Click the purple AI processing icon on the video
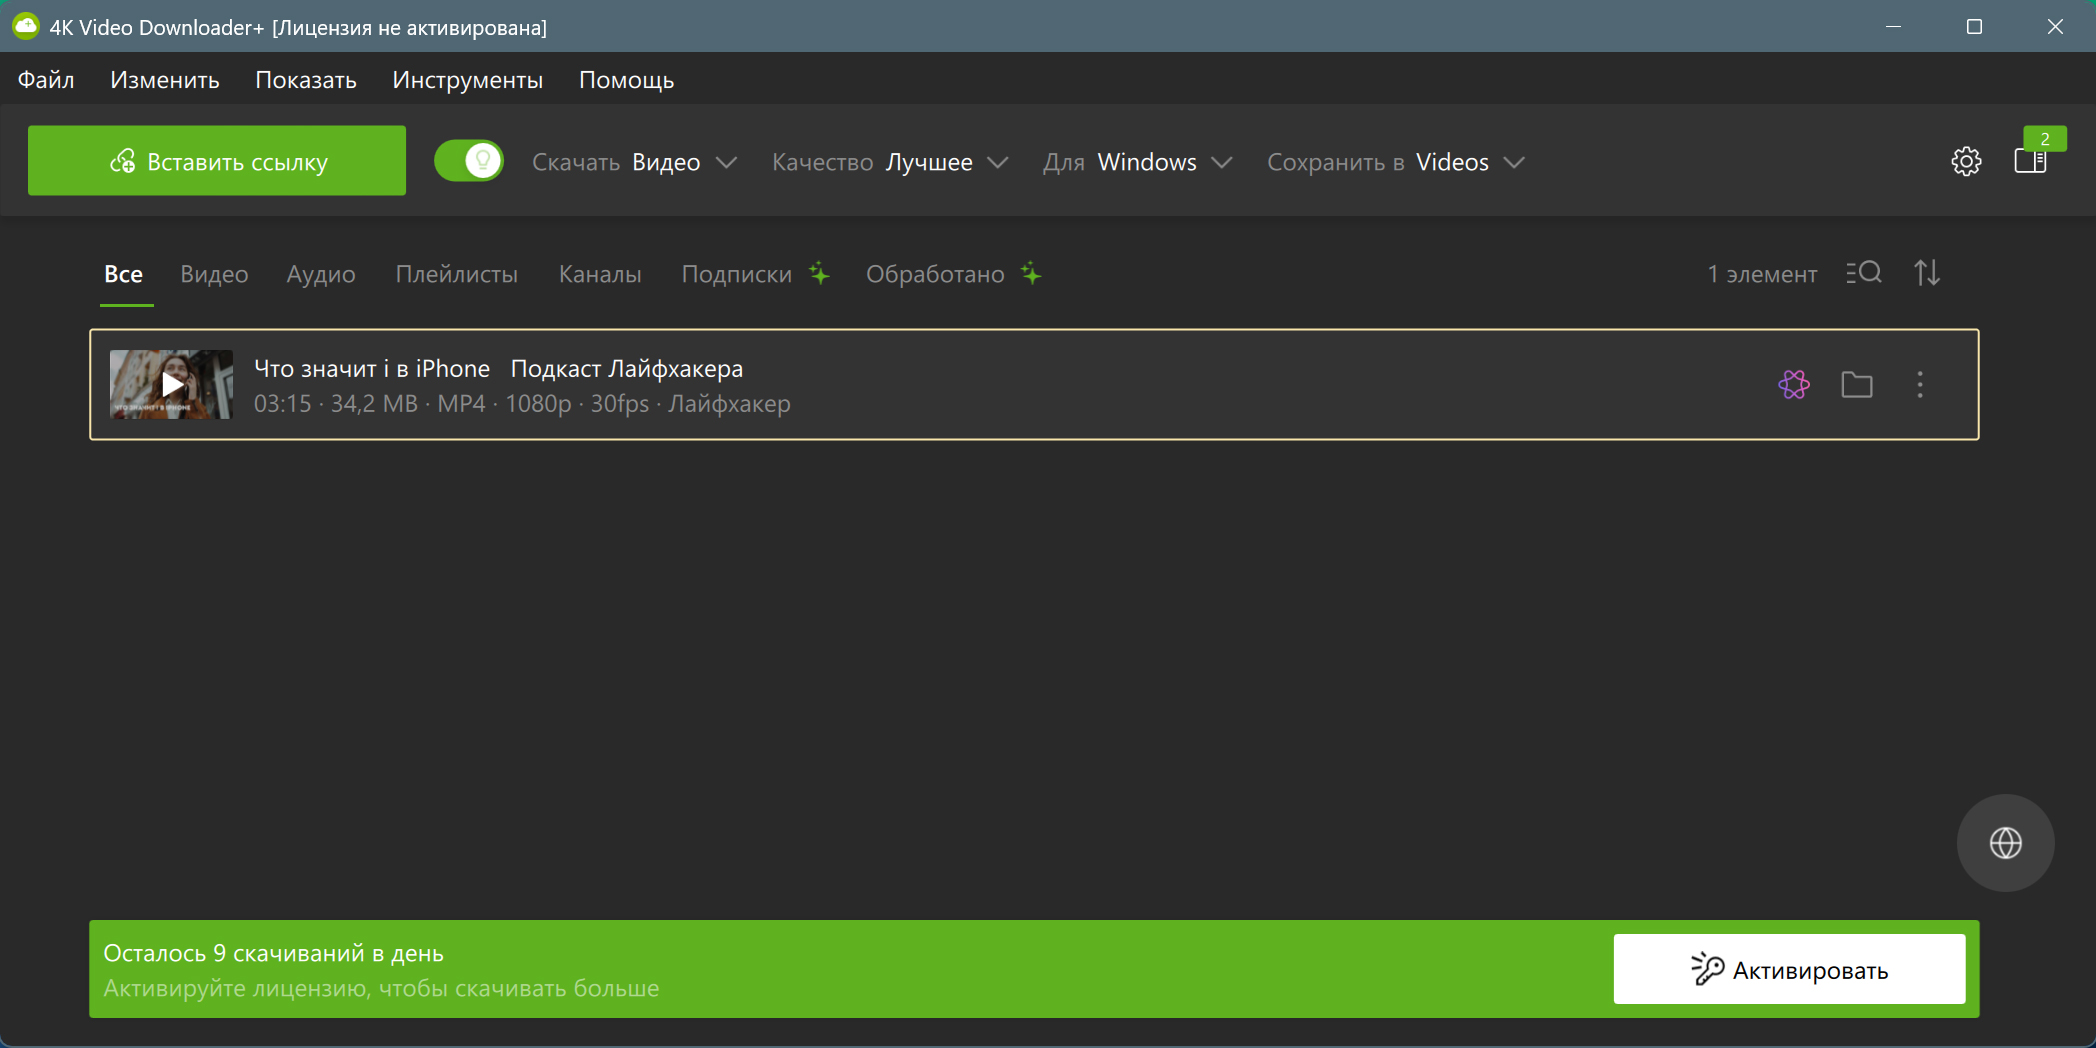 (x=1794, y=384)
